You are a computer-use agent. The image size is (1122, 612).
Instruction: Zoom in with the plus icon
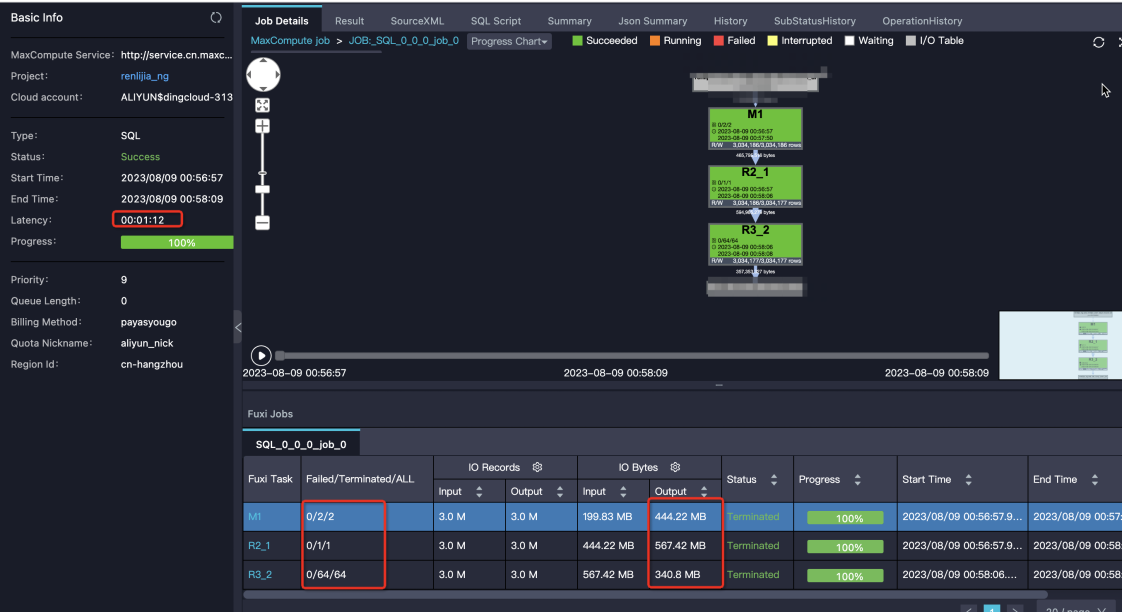point(263,126)
